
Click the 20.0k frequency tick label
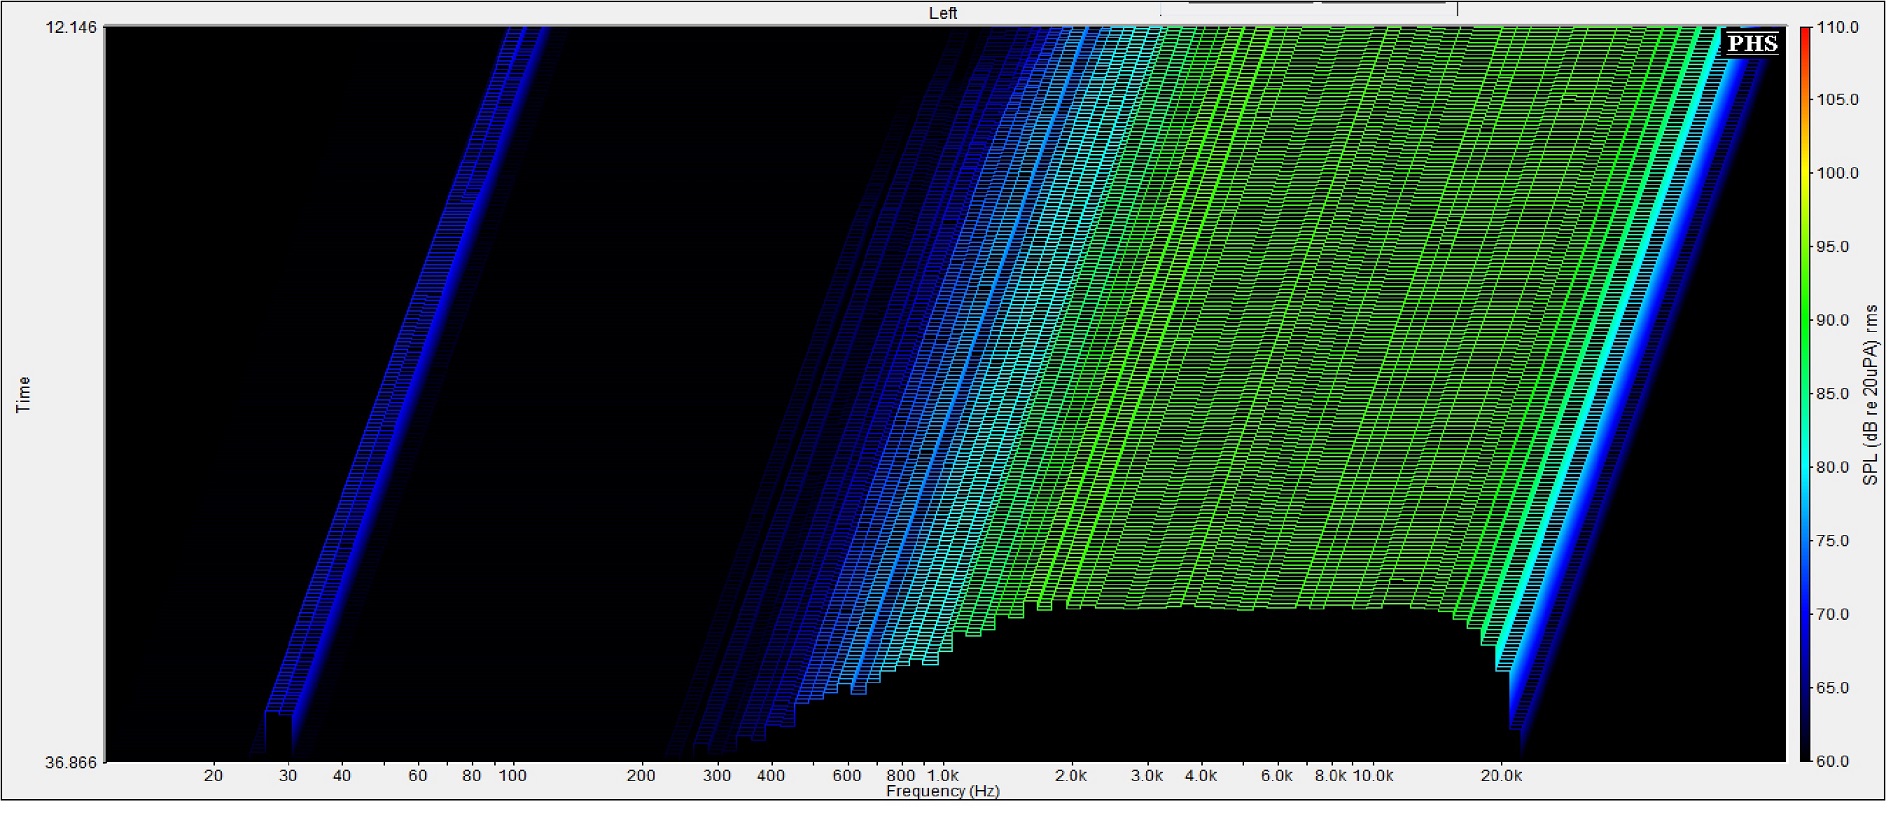coord(1501,775)
